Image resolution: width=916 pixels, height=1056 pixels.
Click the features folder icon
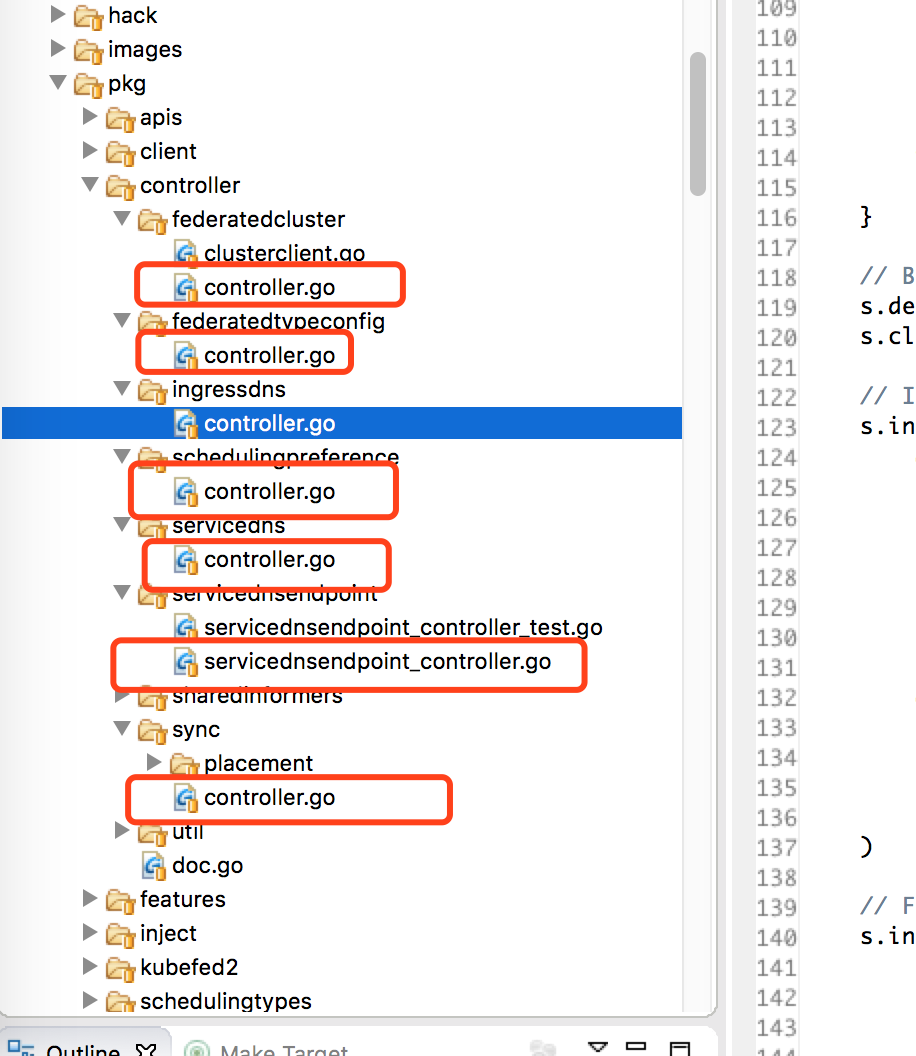pos(121,900)
